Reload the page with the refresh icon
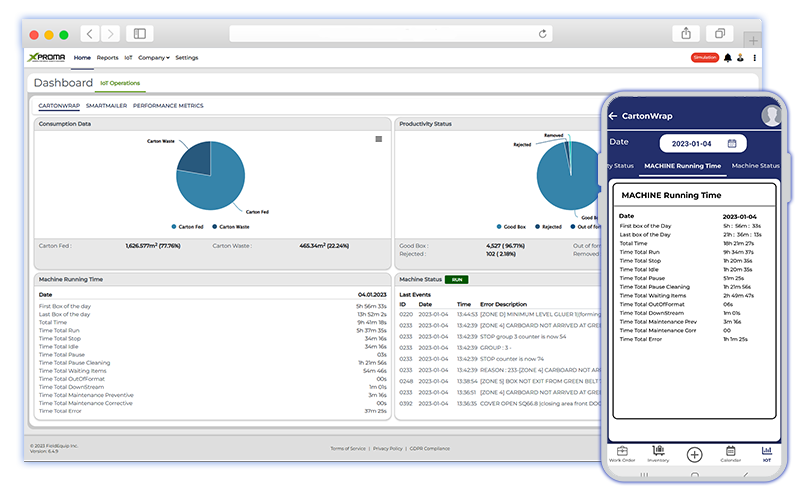This screenshot has width=800, height=500. point(542,34)
